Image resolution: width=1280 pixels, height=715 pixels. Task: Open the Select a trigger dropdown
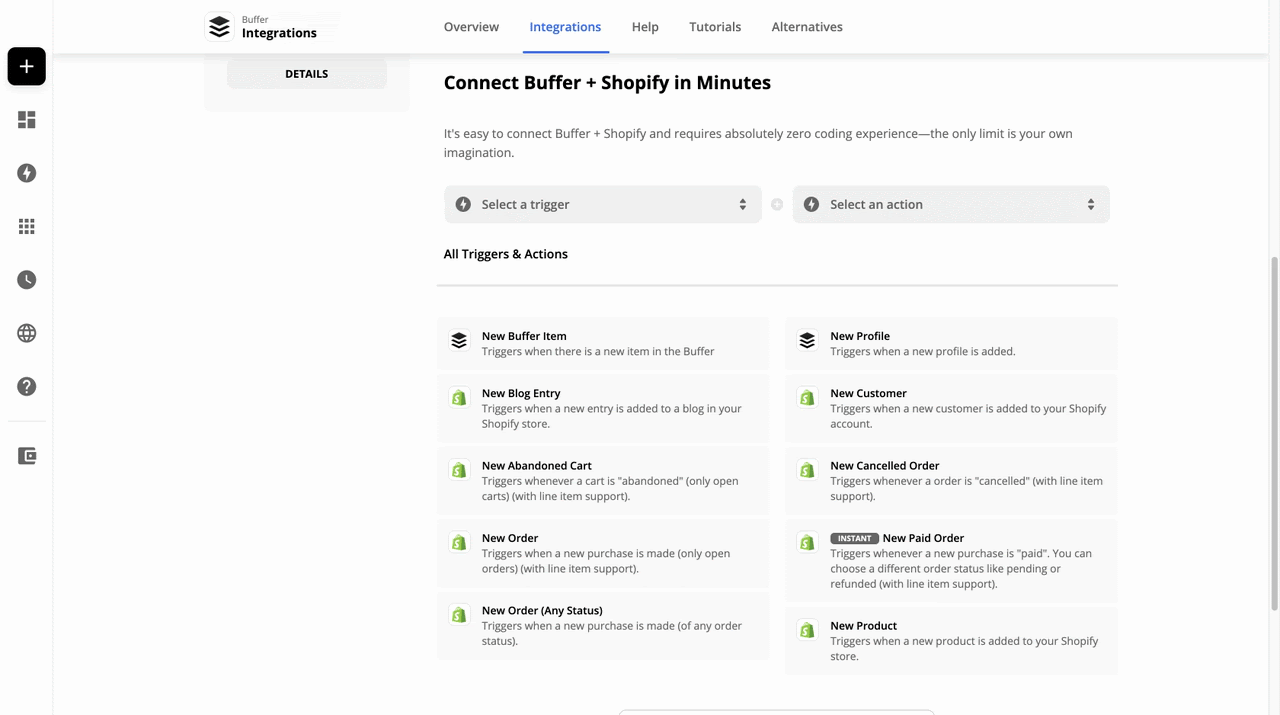tap(603, 204)
